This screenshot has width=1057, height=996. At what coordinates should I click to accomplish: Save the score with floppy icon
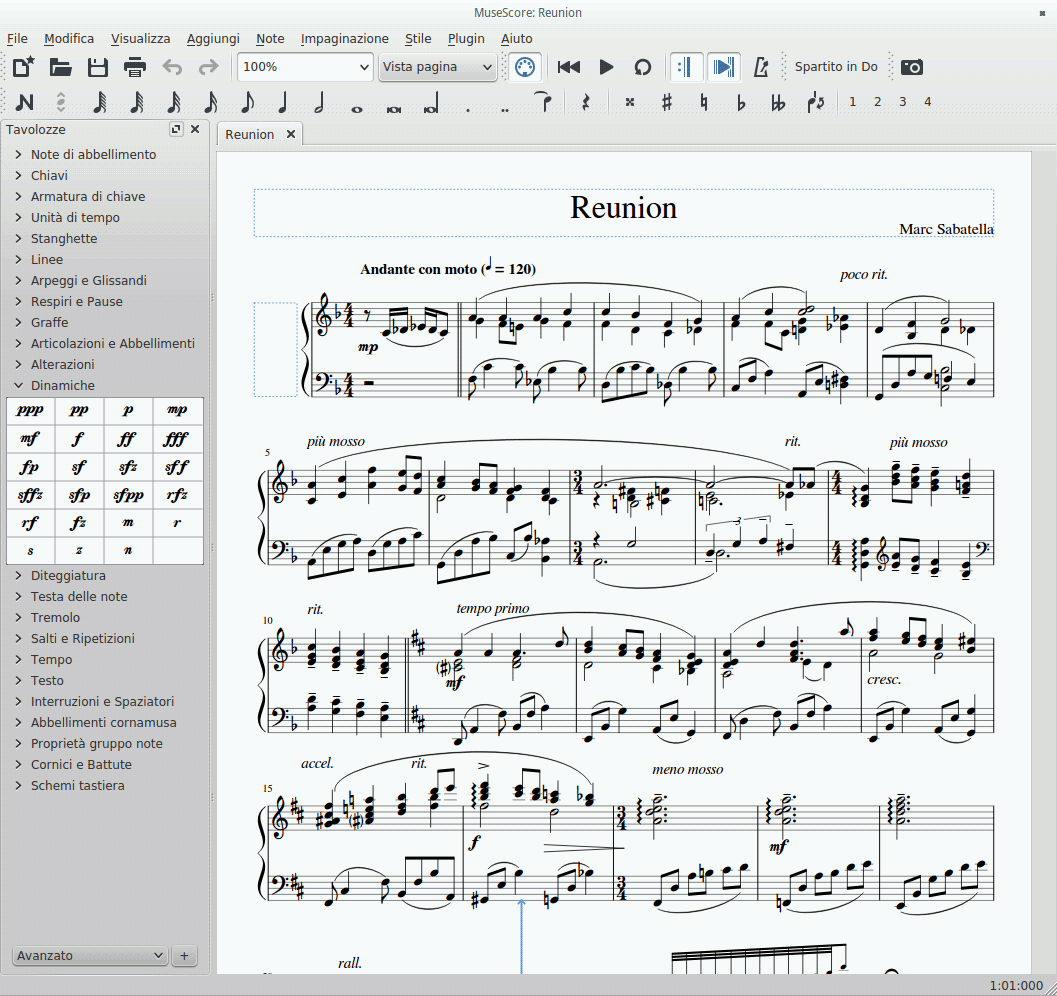[x=98, y=67]
